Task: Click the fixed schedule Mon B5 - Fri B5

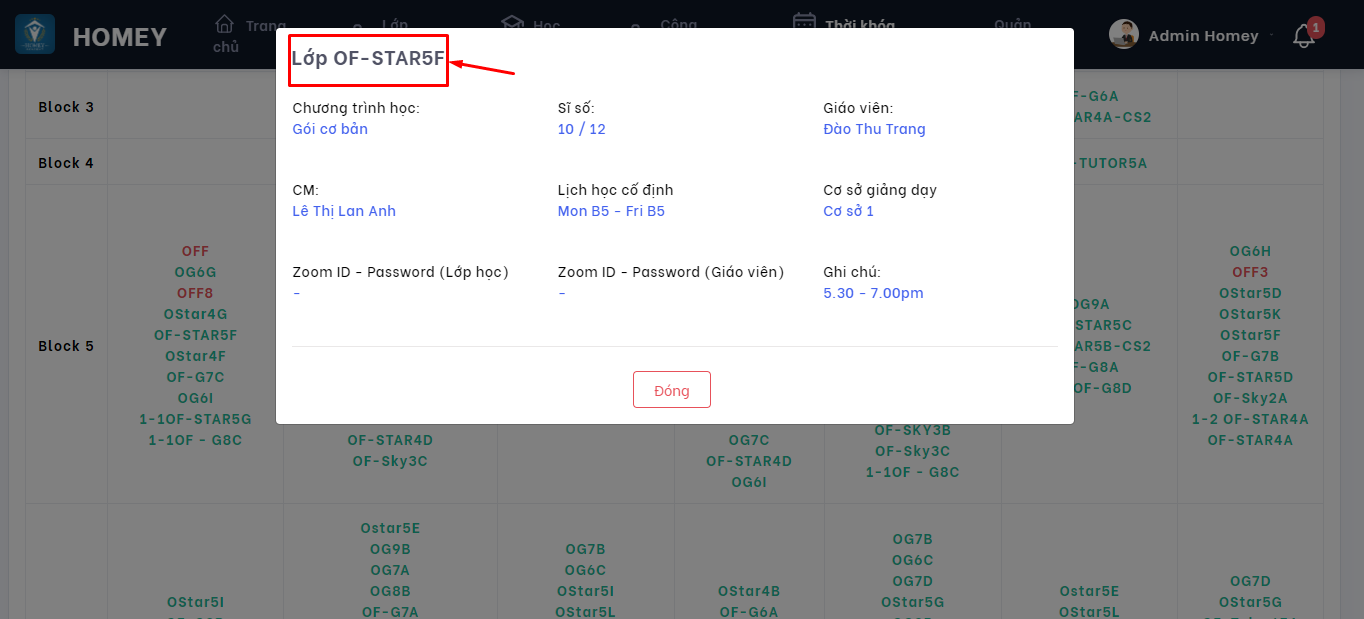Action: coord(611,211)
